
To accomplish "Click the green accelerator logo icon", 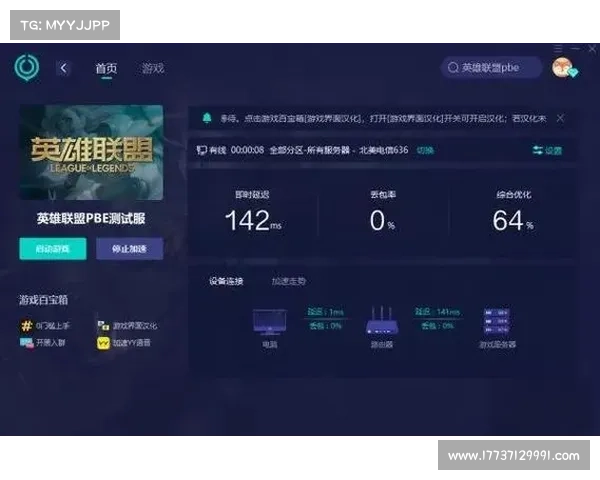I will point(26,68).
